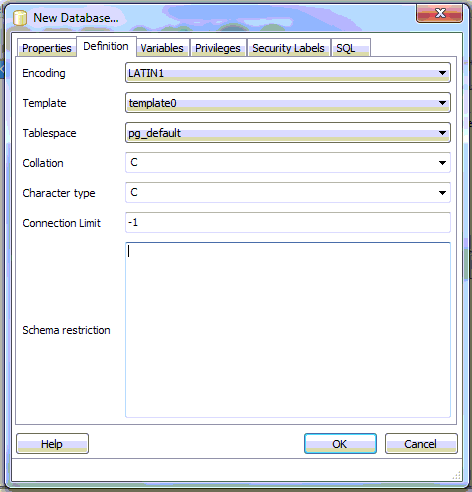472x492 pixels.
Task: Open the Security Labels tab
Action: click(x=288, y=48)
